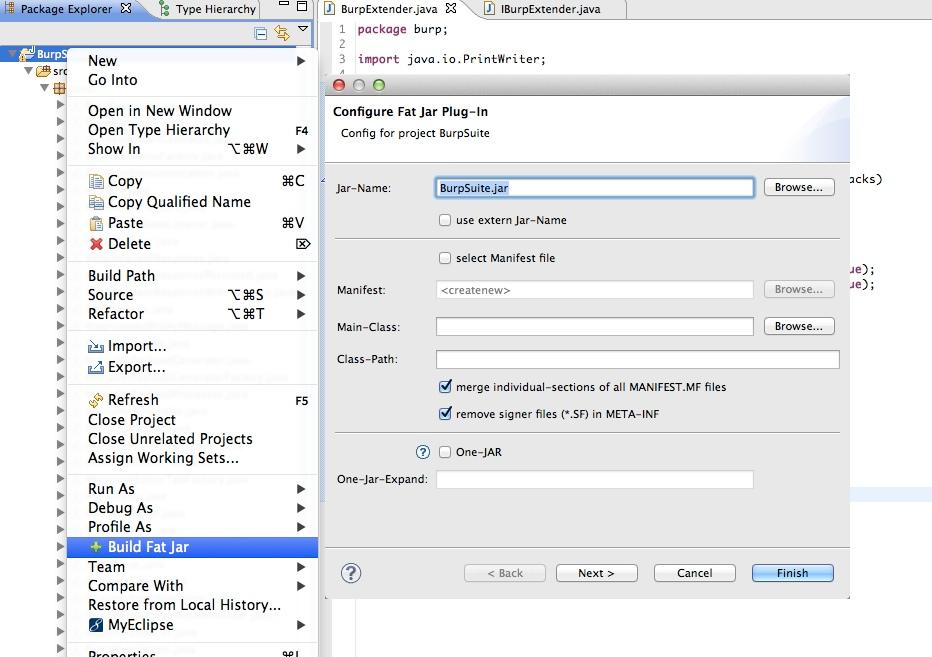This screenshot has height=657, width=932.
Task: Click Browse next to Main-Class field
Action: [799, 326]
